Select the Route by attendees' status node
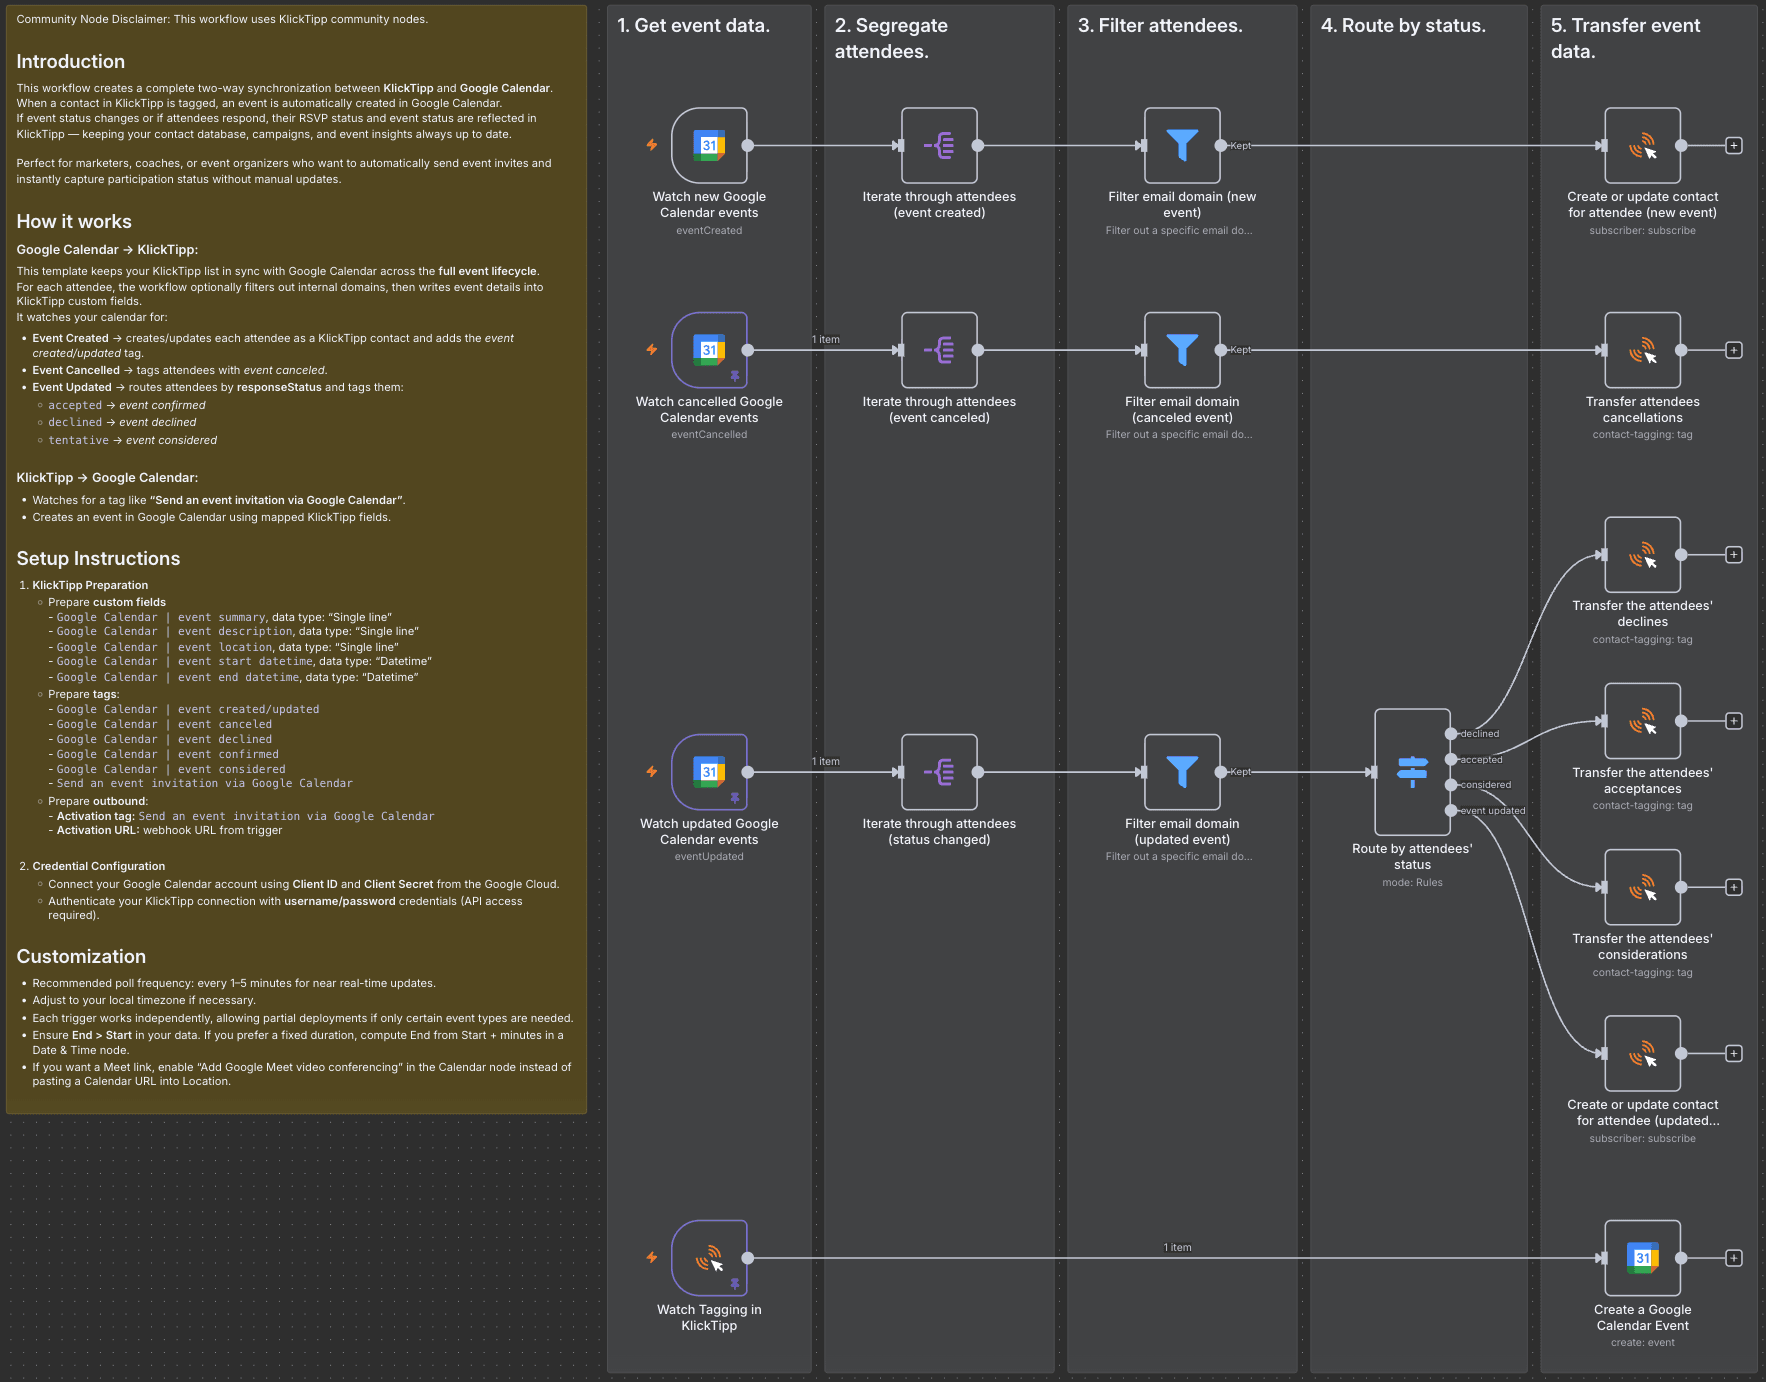1766x1382 pixels. click(x=1411, y=772)
